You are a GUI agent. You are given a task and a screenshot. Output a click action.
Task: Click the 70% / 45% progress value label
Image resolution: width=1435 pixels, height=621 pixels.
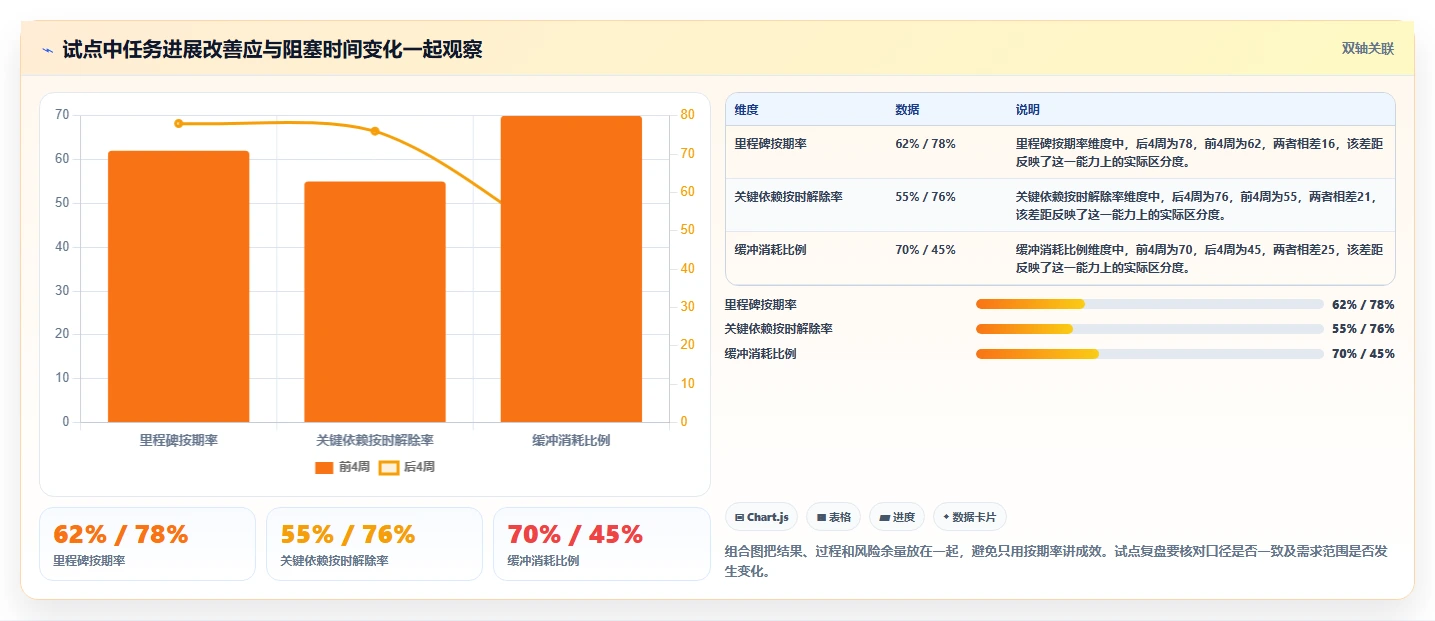1363,354
